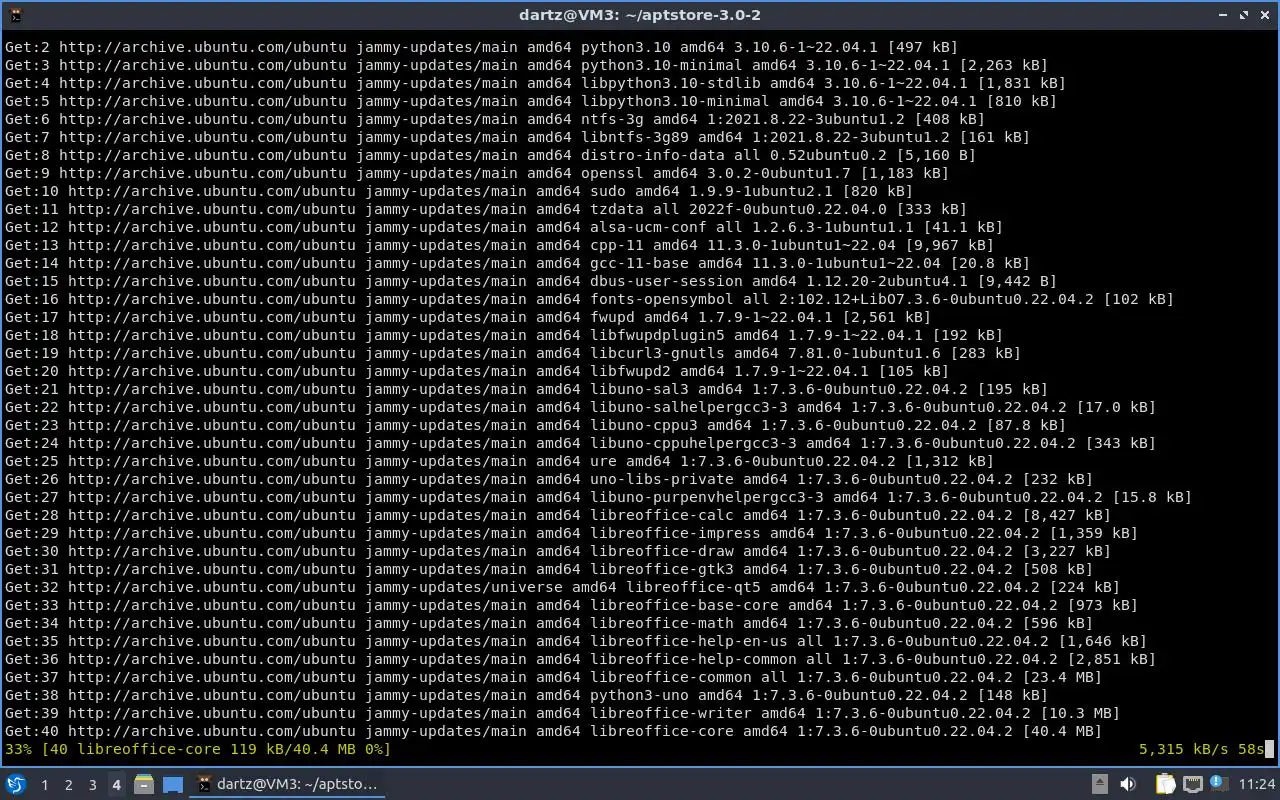Image resolution: width=1280 pixels, height=800 pixels.
Task: Click the Get:39 libreoffice-writer line
Action: pos(562,713)
